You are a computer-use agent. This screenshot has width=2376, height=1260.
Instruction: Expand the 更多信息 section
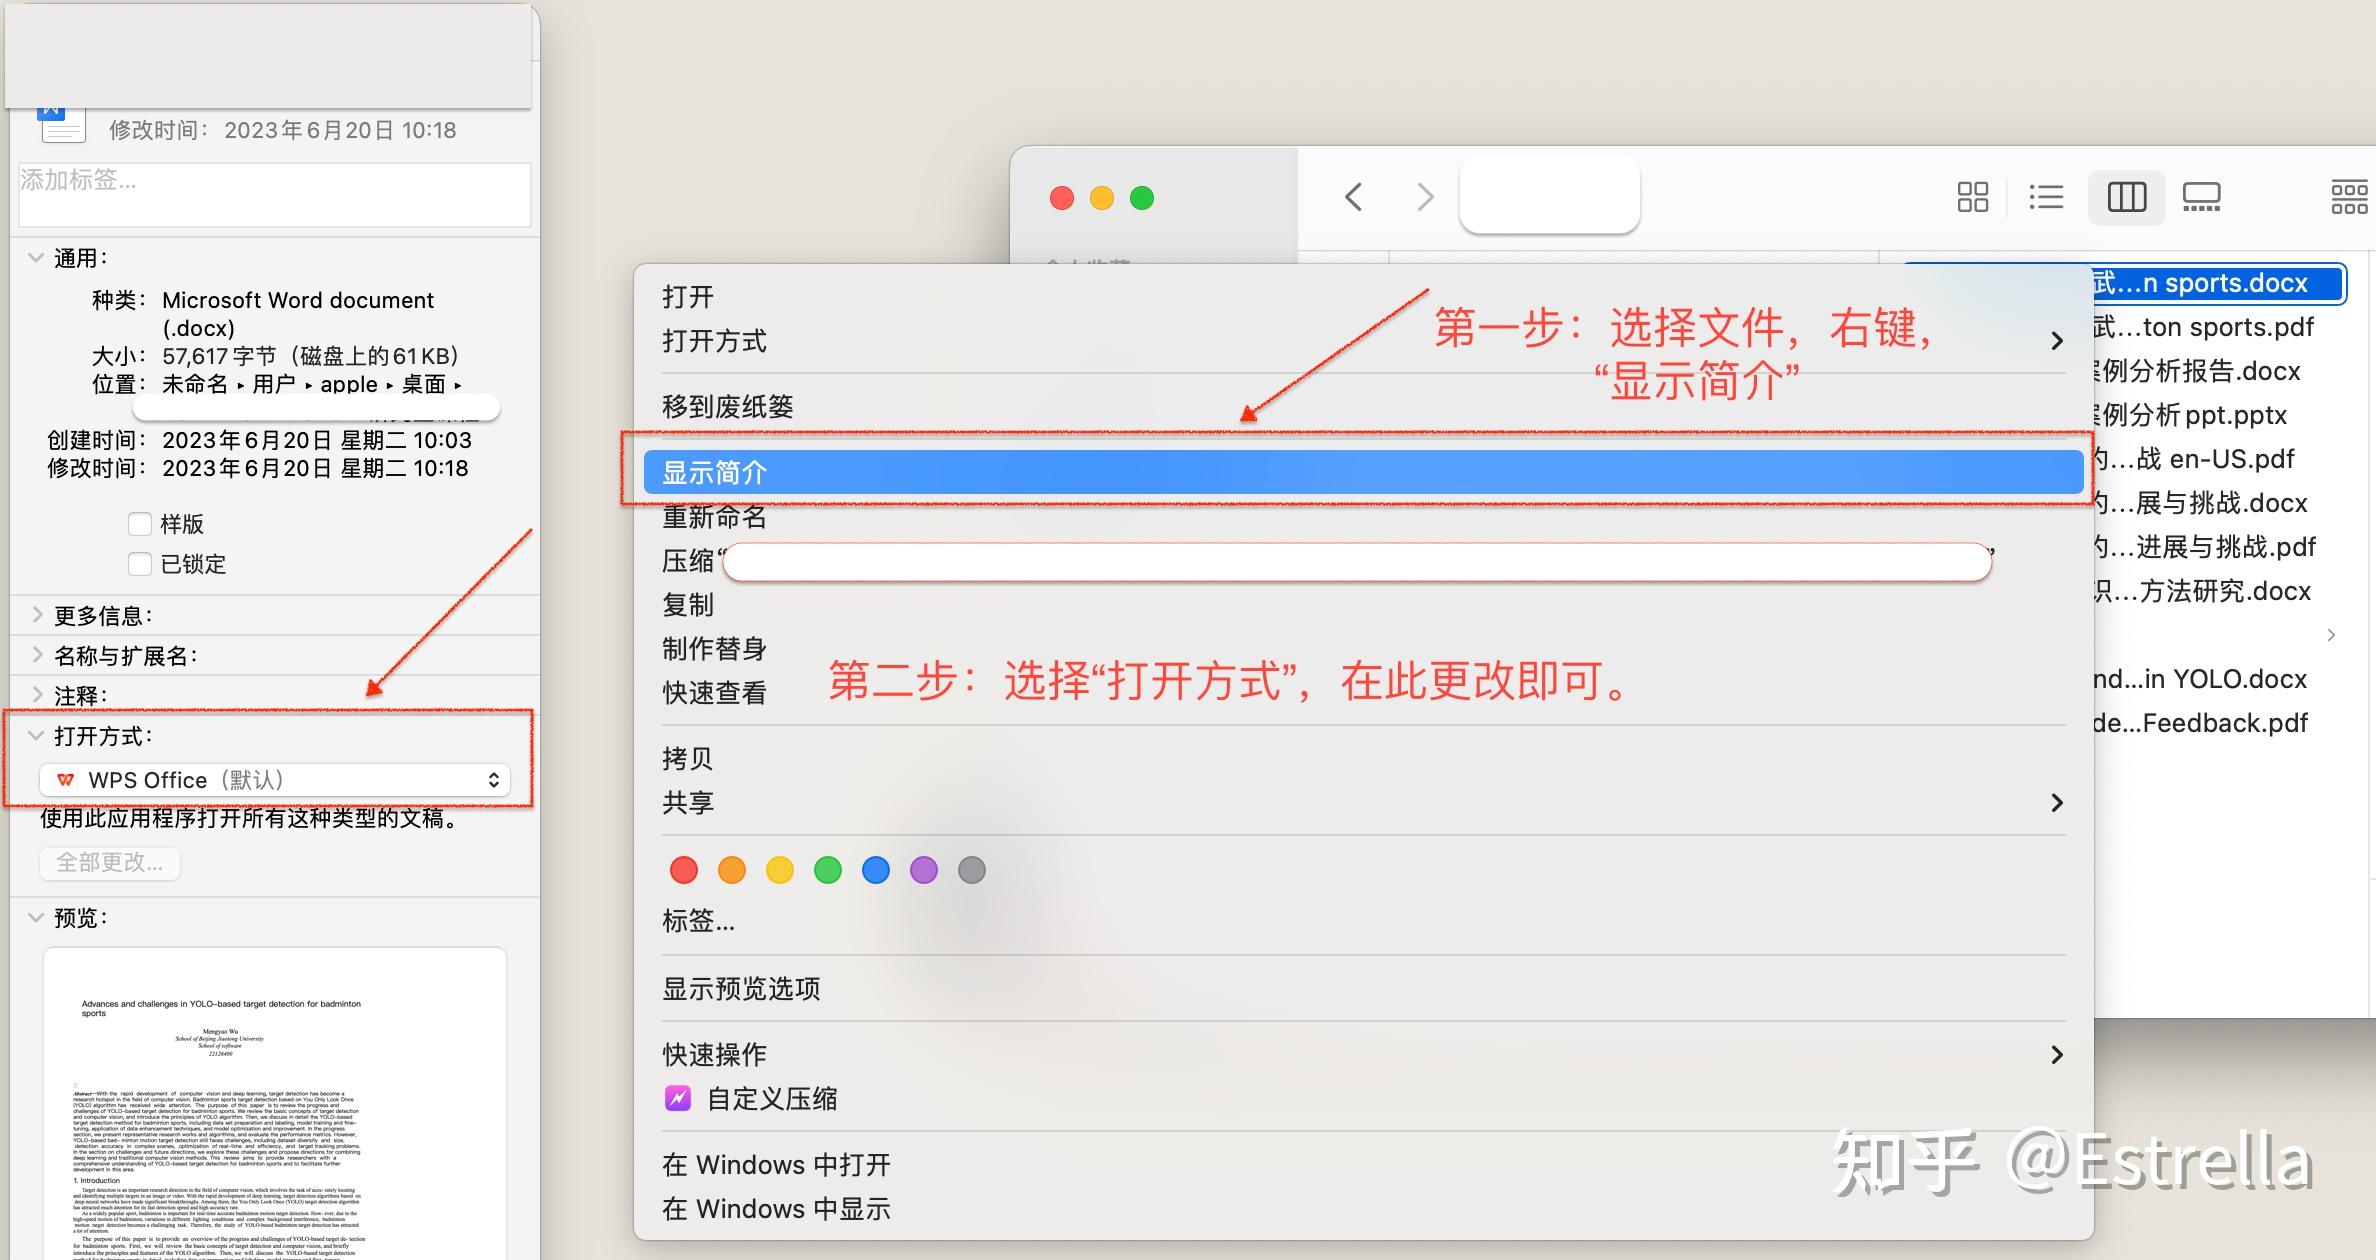37,615
